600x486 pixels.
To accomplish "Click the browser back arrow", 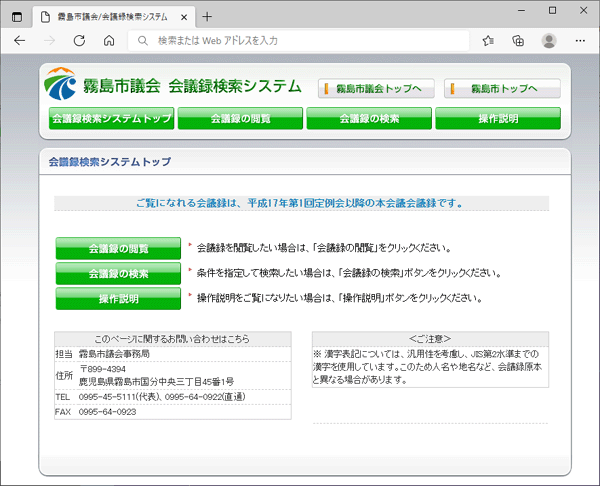I will click(x=19, y=41).
